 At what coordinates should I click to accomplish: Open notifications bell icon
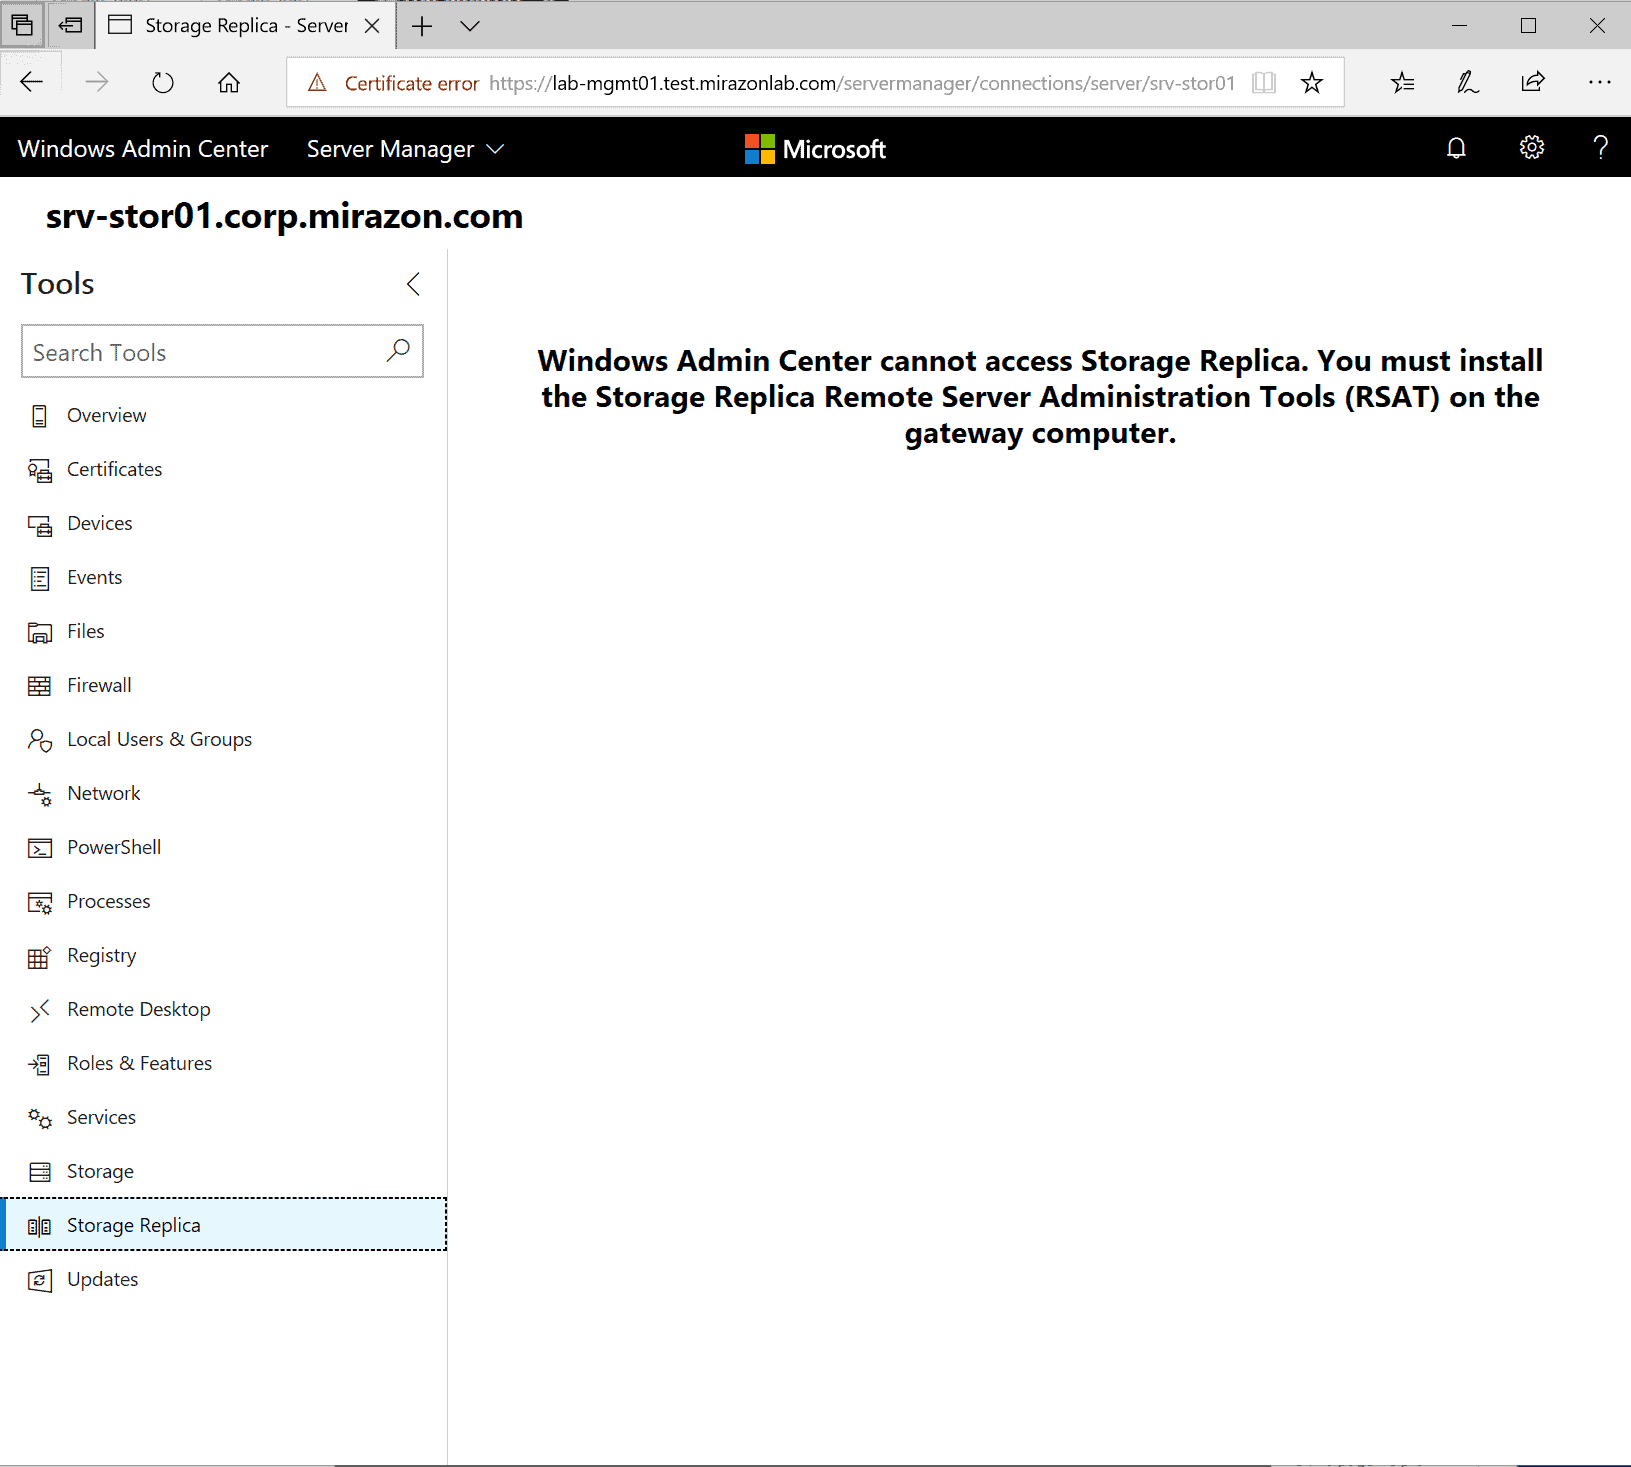click(1456, 148)
